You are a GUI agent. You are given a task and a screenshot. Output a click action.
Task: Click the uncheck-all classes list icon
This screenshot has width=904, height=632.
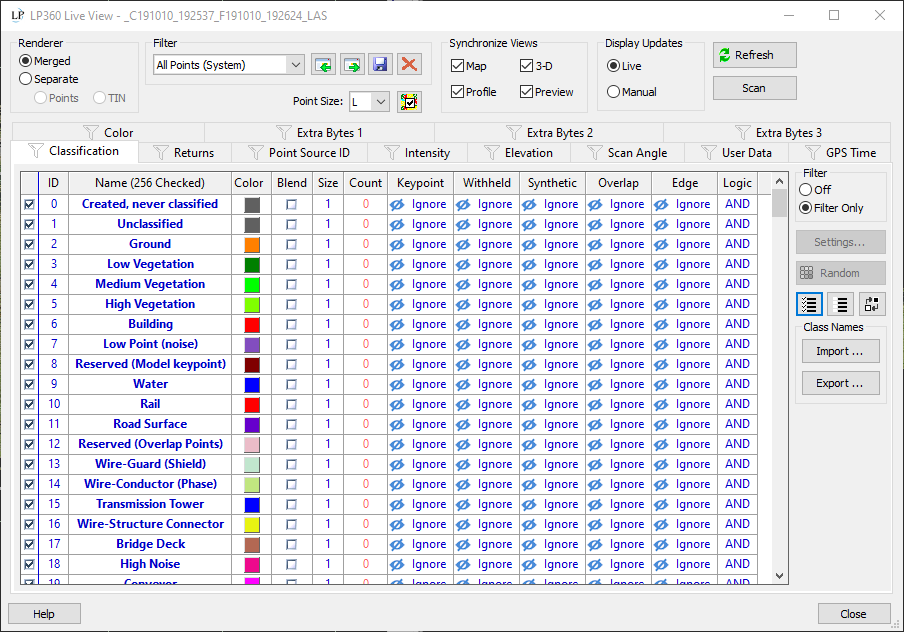click(x=841, y=304)
